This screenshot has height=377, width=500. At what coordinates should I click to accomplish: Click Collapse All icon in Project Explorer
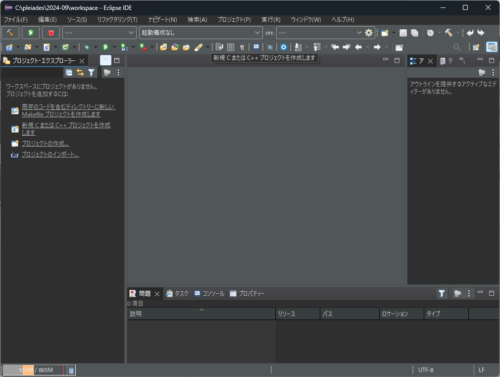[x=69, y=72]
